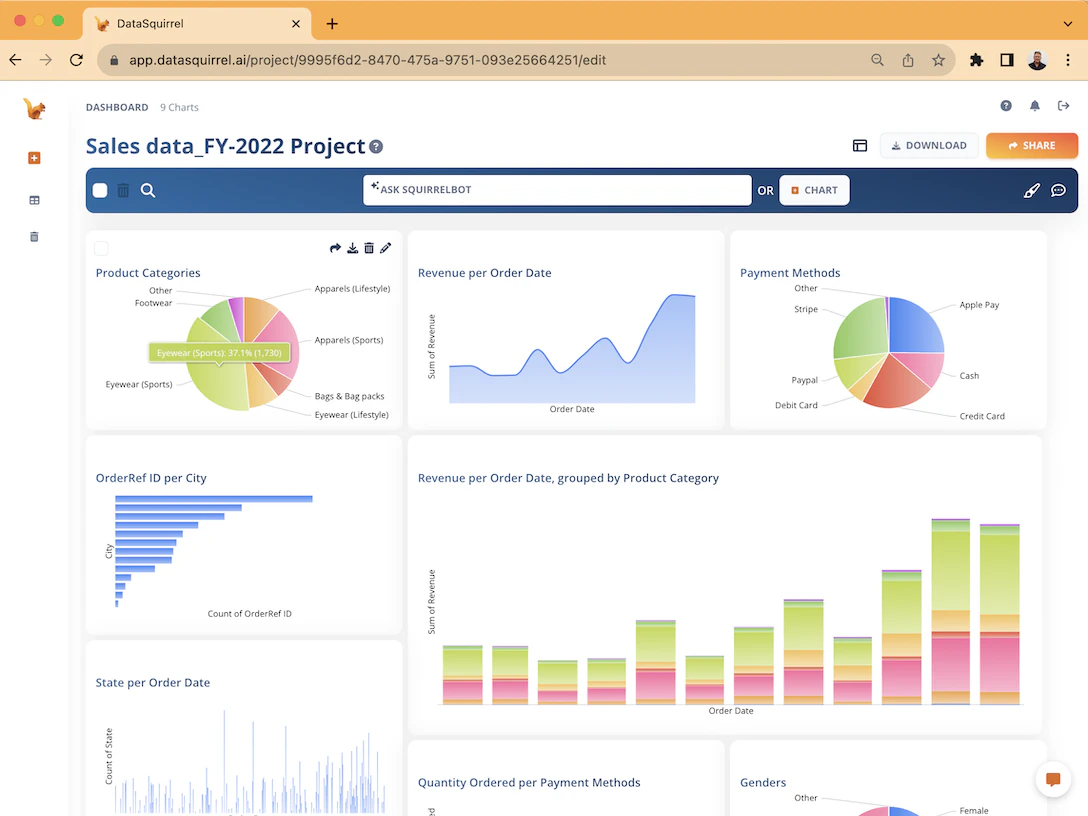Open a new browser tab
Screen dimensions: 1088x816
point(332,24)
